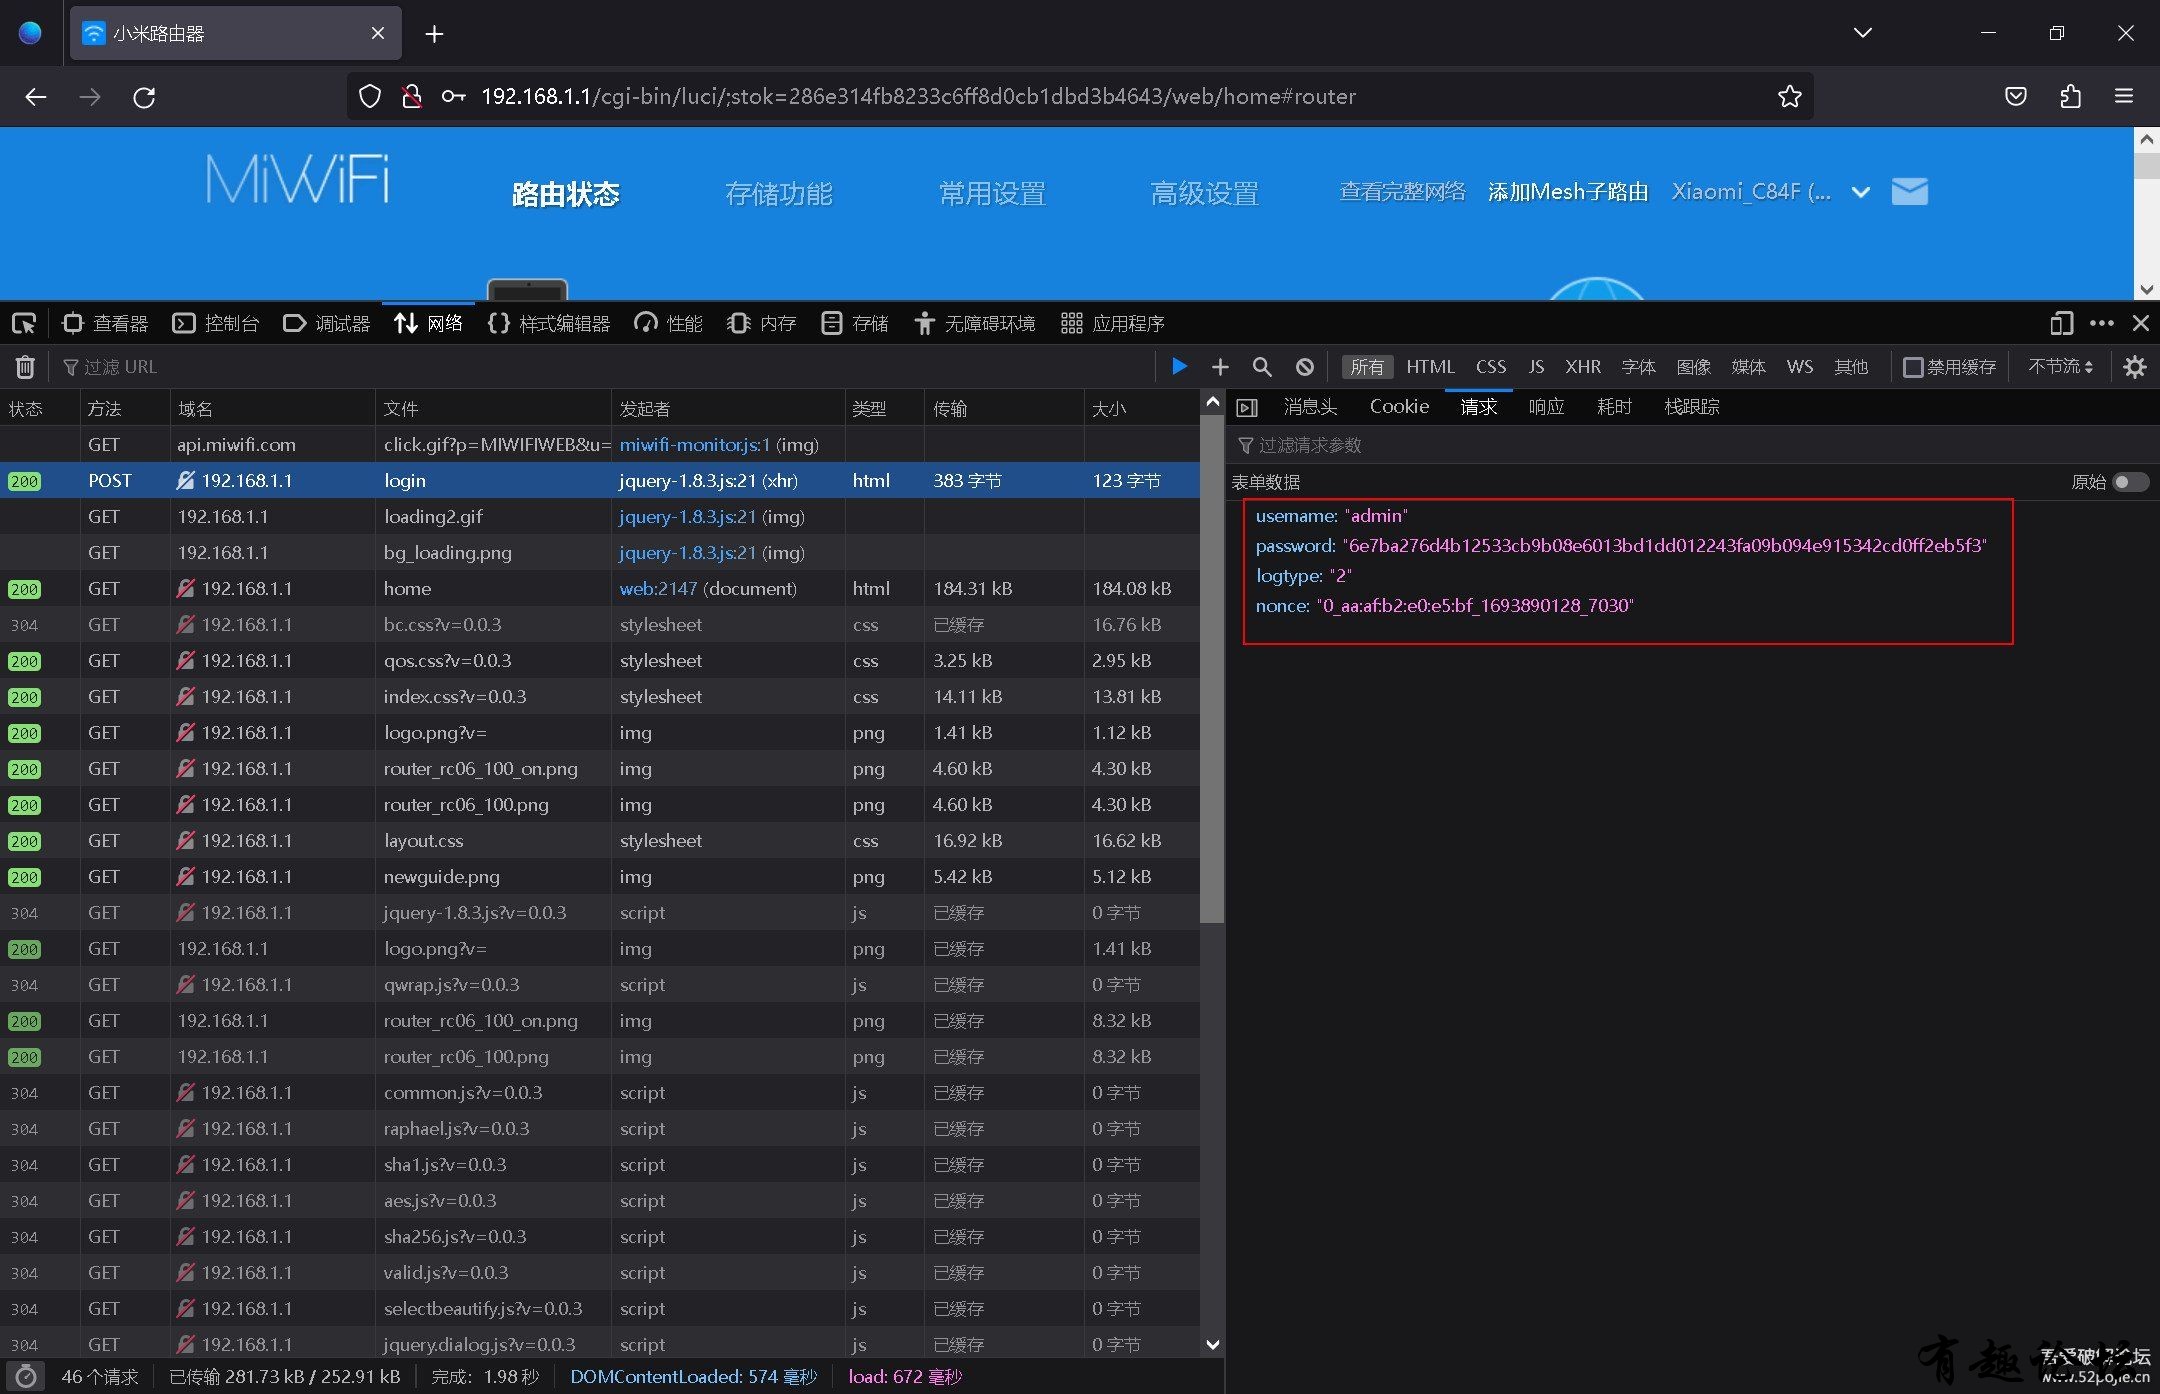Click the 过滤请求参数 filter field
2160x1394 pixels.
[1690, 445]
